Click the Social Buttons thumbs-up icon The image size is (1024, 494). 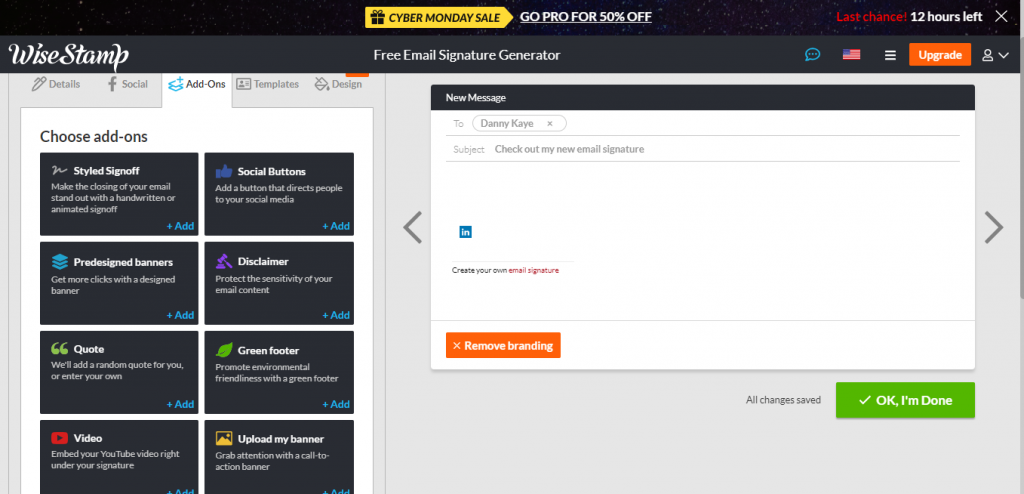click(x=224, y=171)
